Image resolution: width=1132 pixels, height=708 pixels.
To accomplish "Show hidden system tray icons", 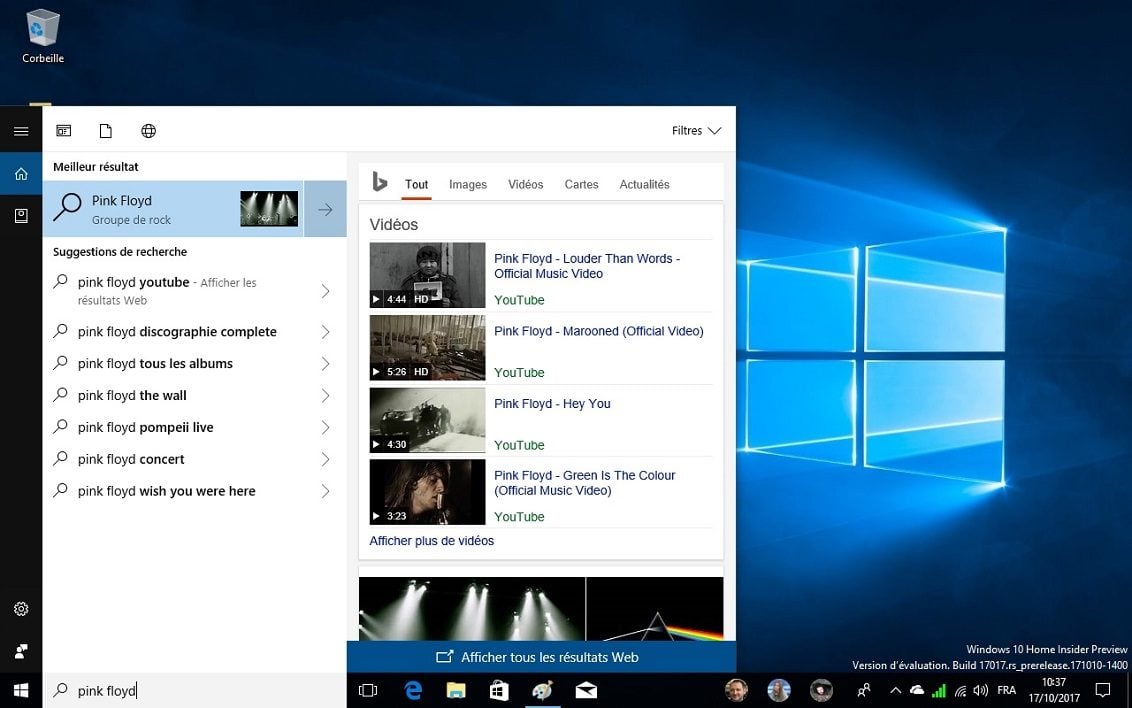I will (895, 691).
